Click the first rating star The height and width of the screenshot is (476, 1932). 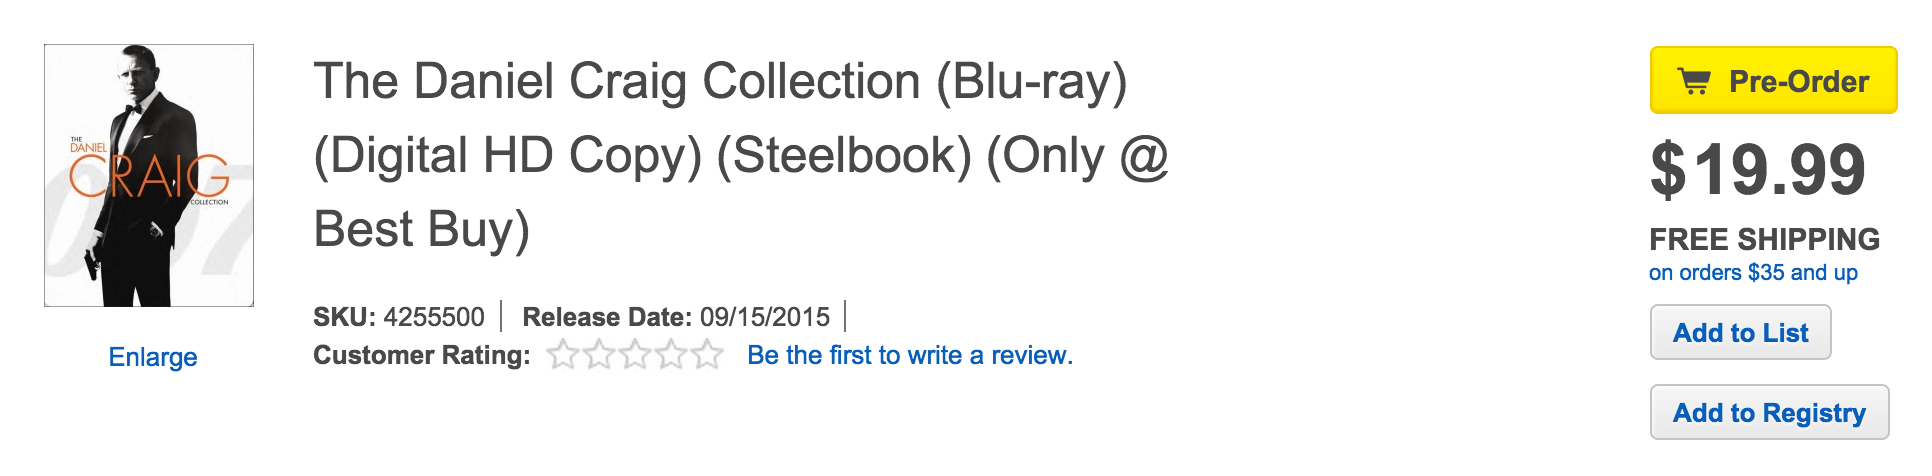coord(563,355)
